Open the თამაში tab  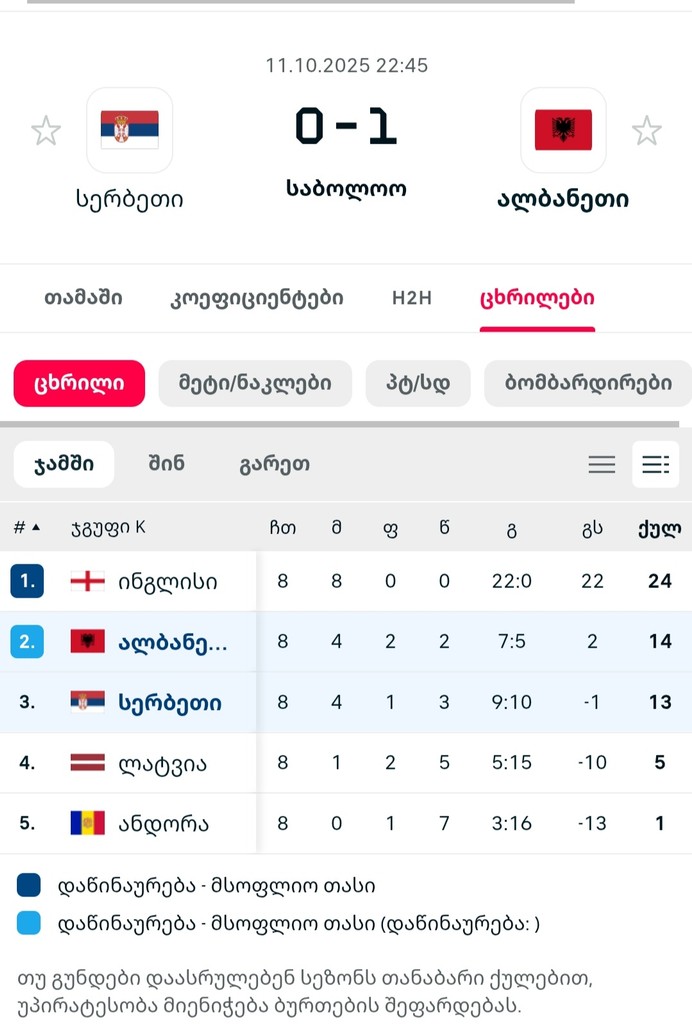pos(83,298)
